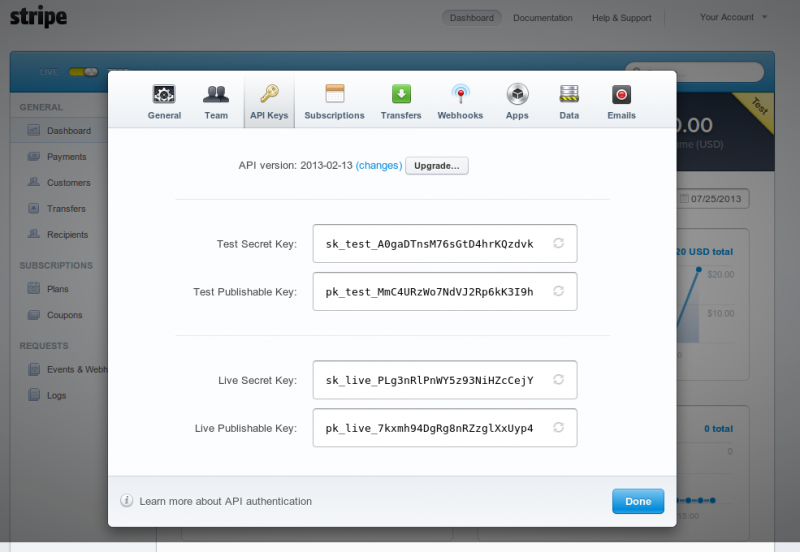The height and width of the screenshot is (552, 800).
Task: Open Logs in the sidebar
Action: click(57, 395)
